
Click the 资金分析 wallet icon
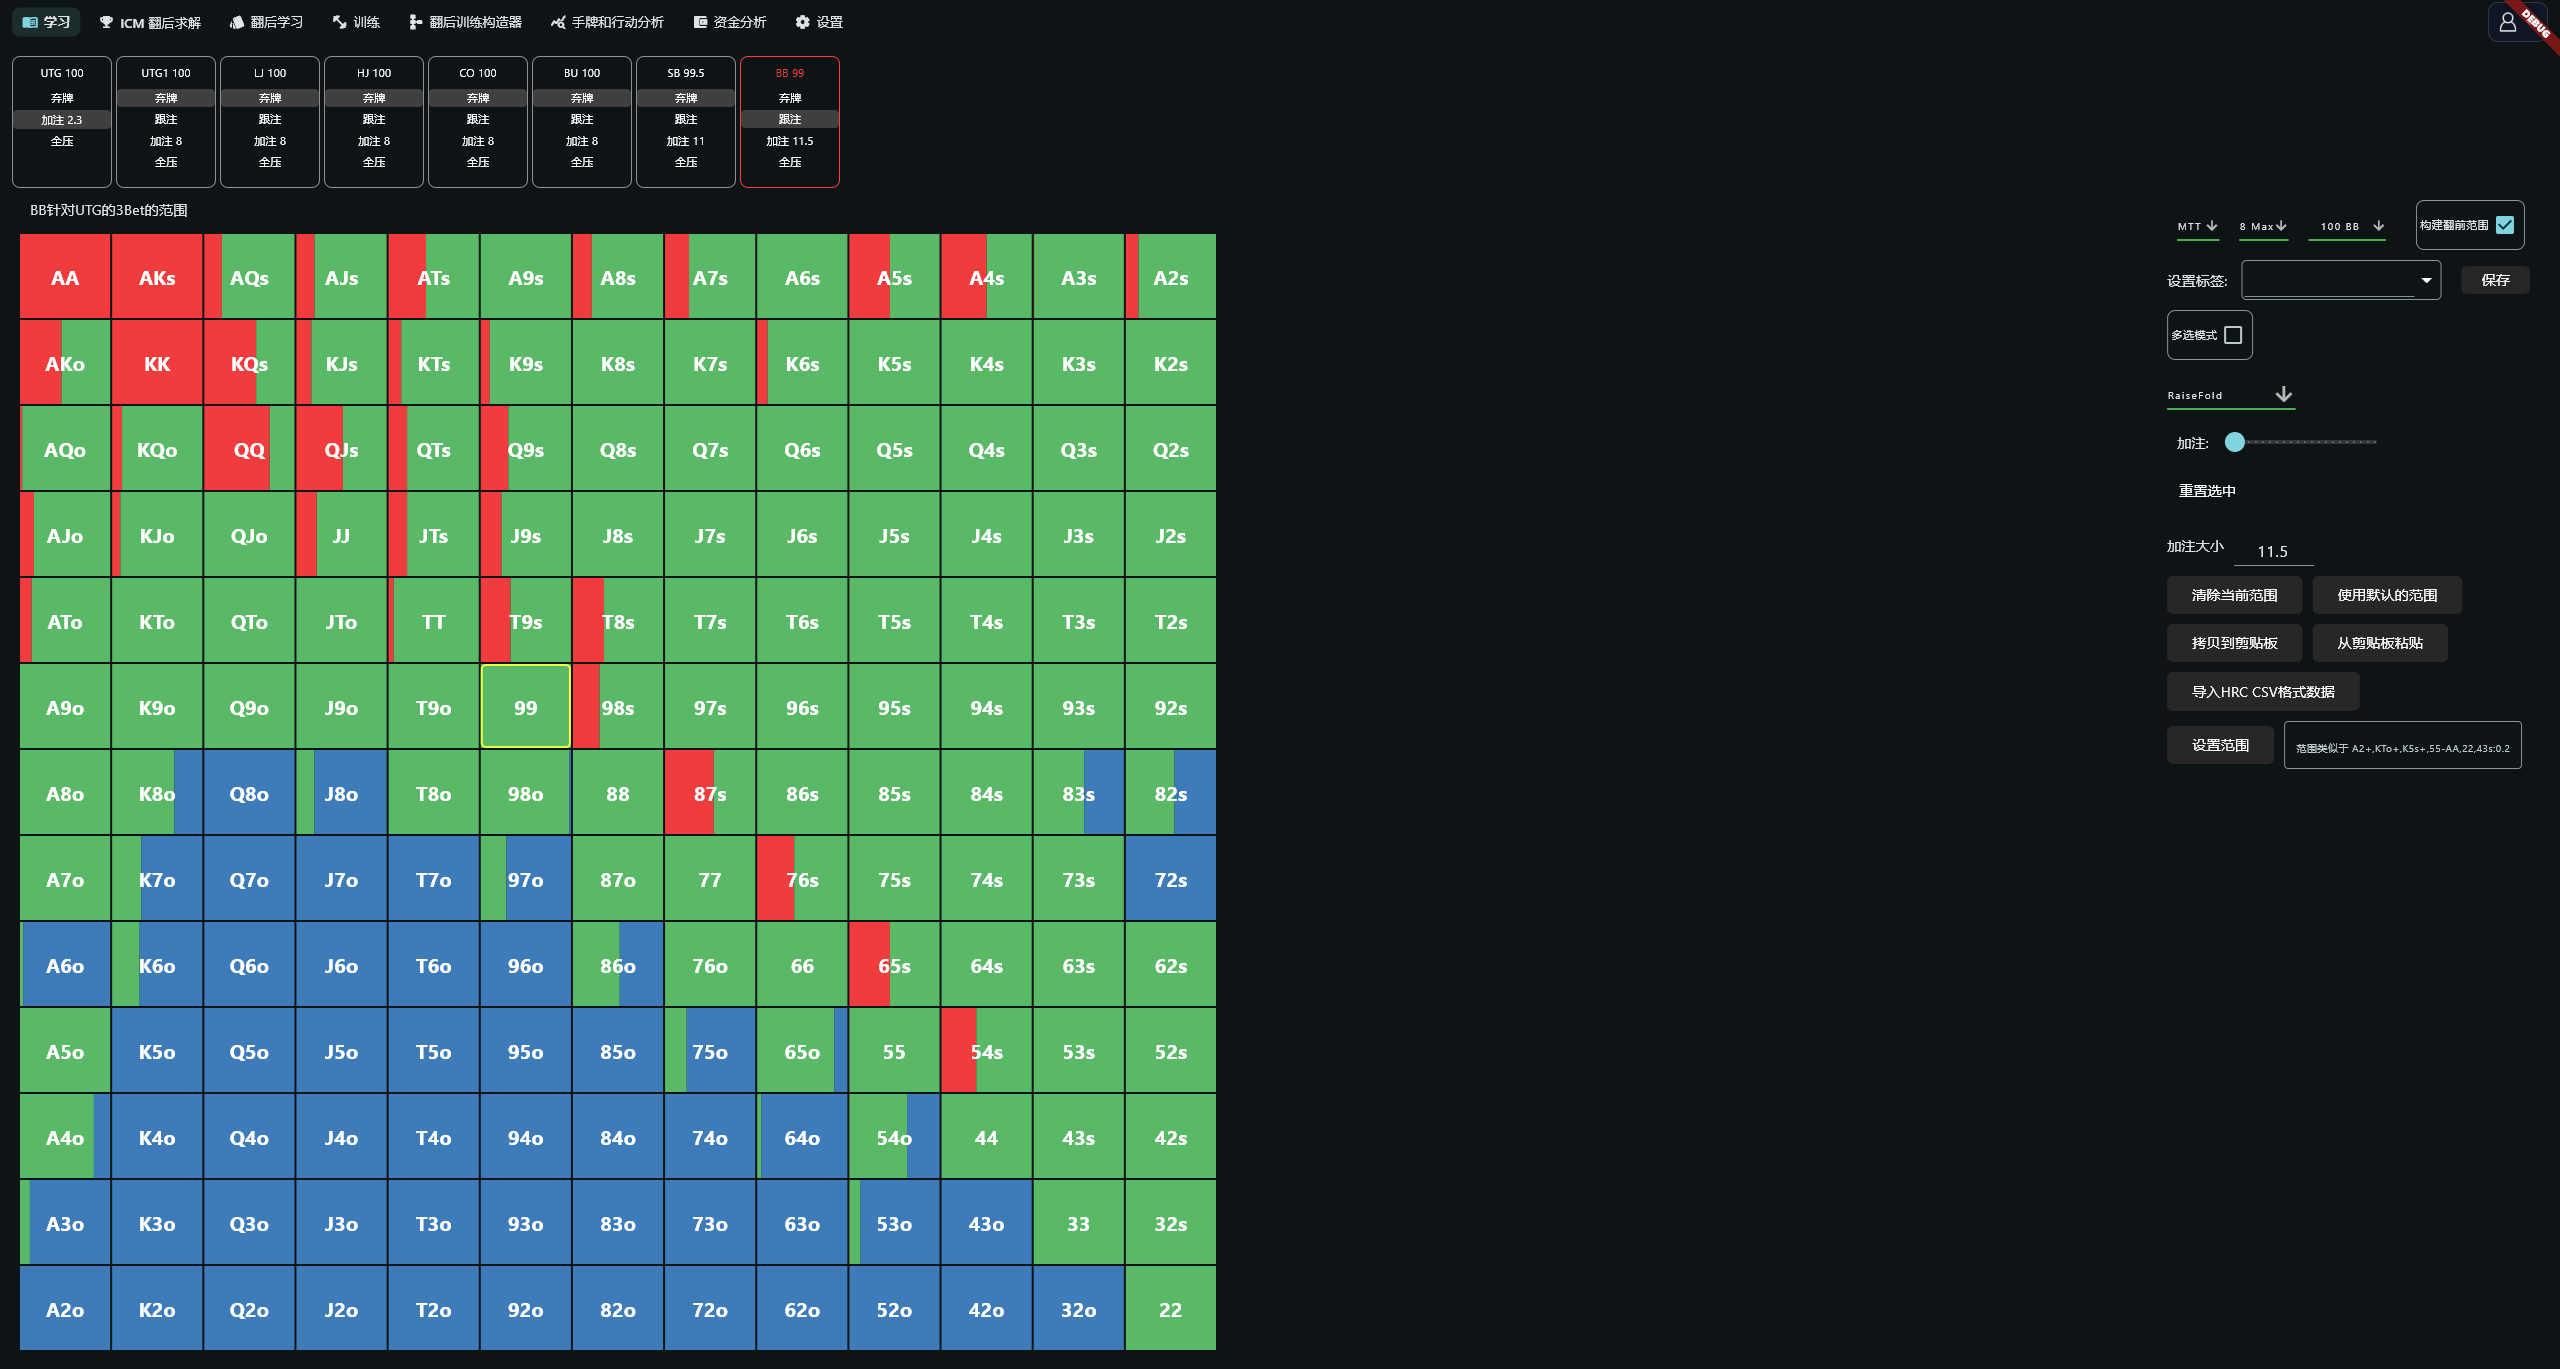click(x=700, y=22)
